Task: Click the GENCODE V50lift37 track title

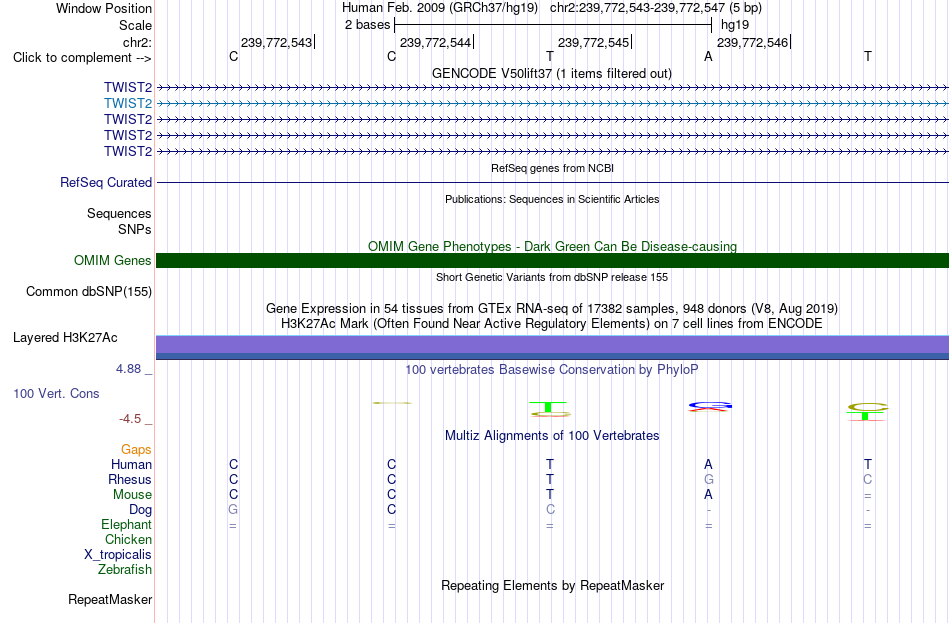Action: 552,73
